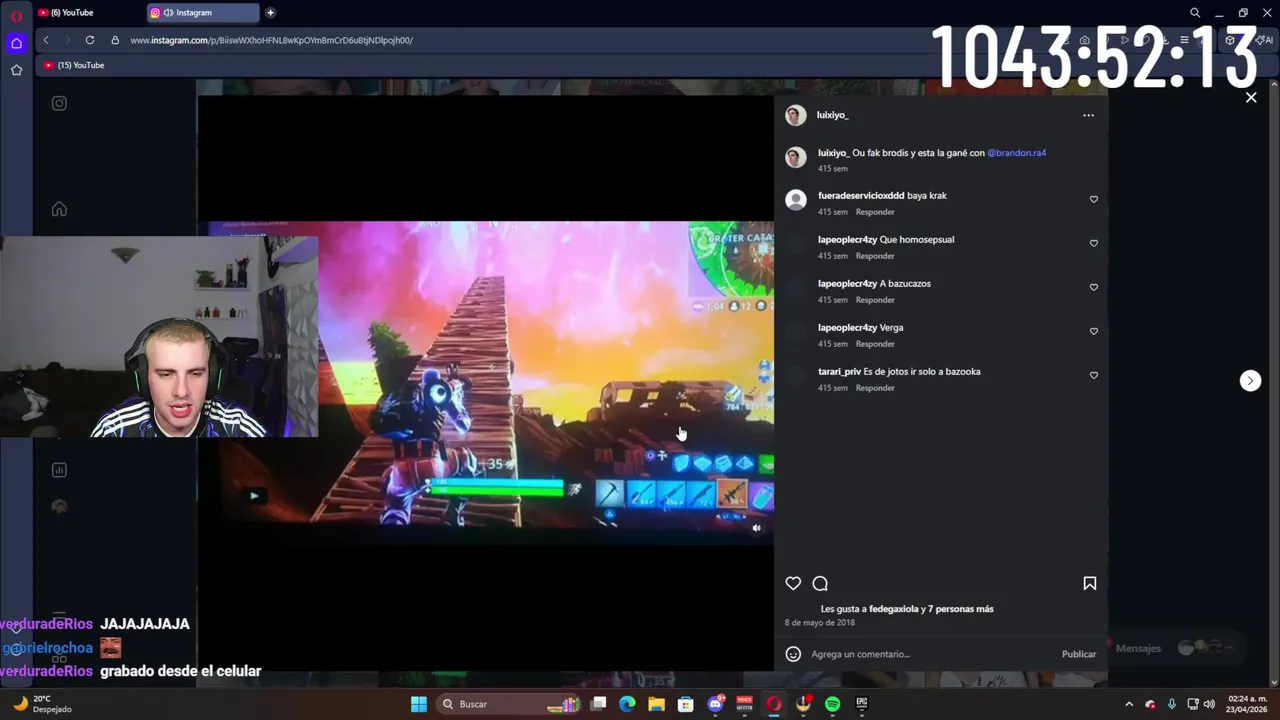
Task: Open a new browser tab
Action: [270, 13]
